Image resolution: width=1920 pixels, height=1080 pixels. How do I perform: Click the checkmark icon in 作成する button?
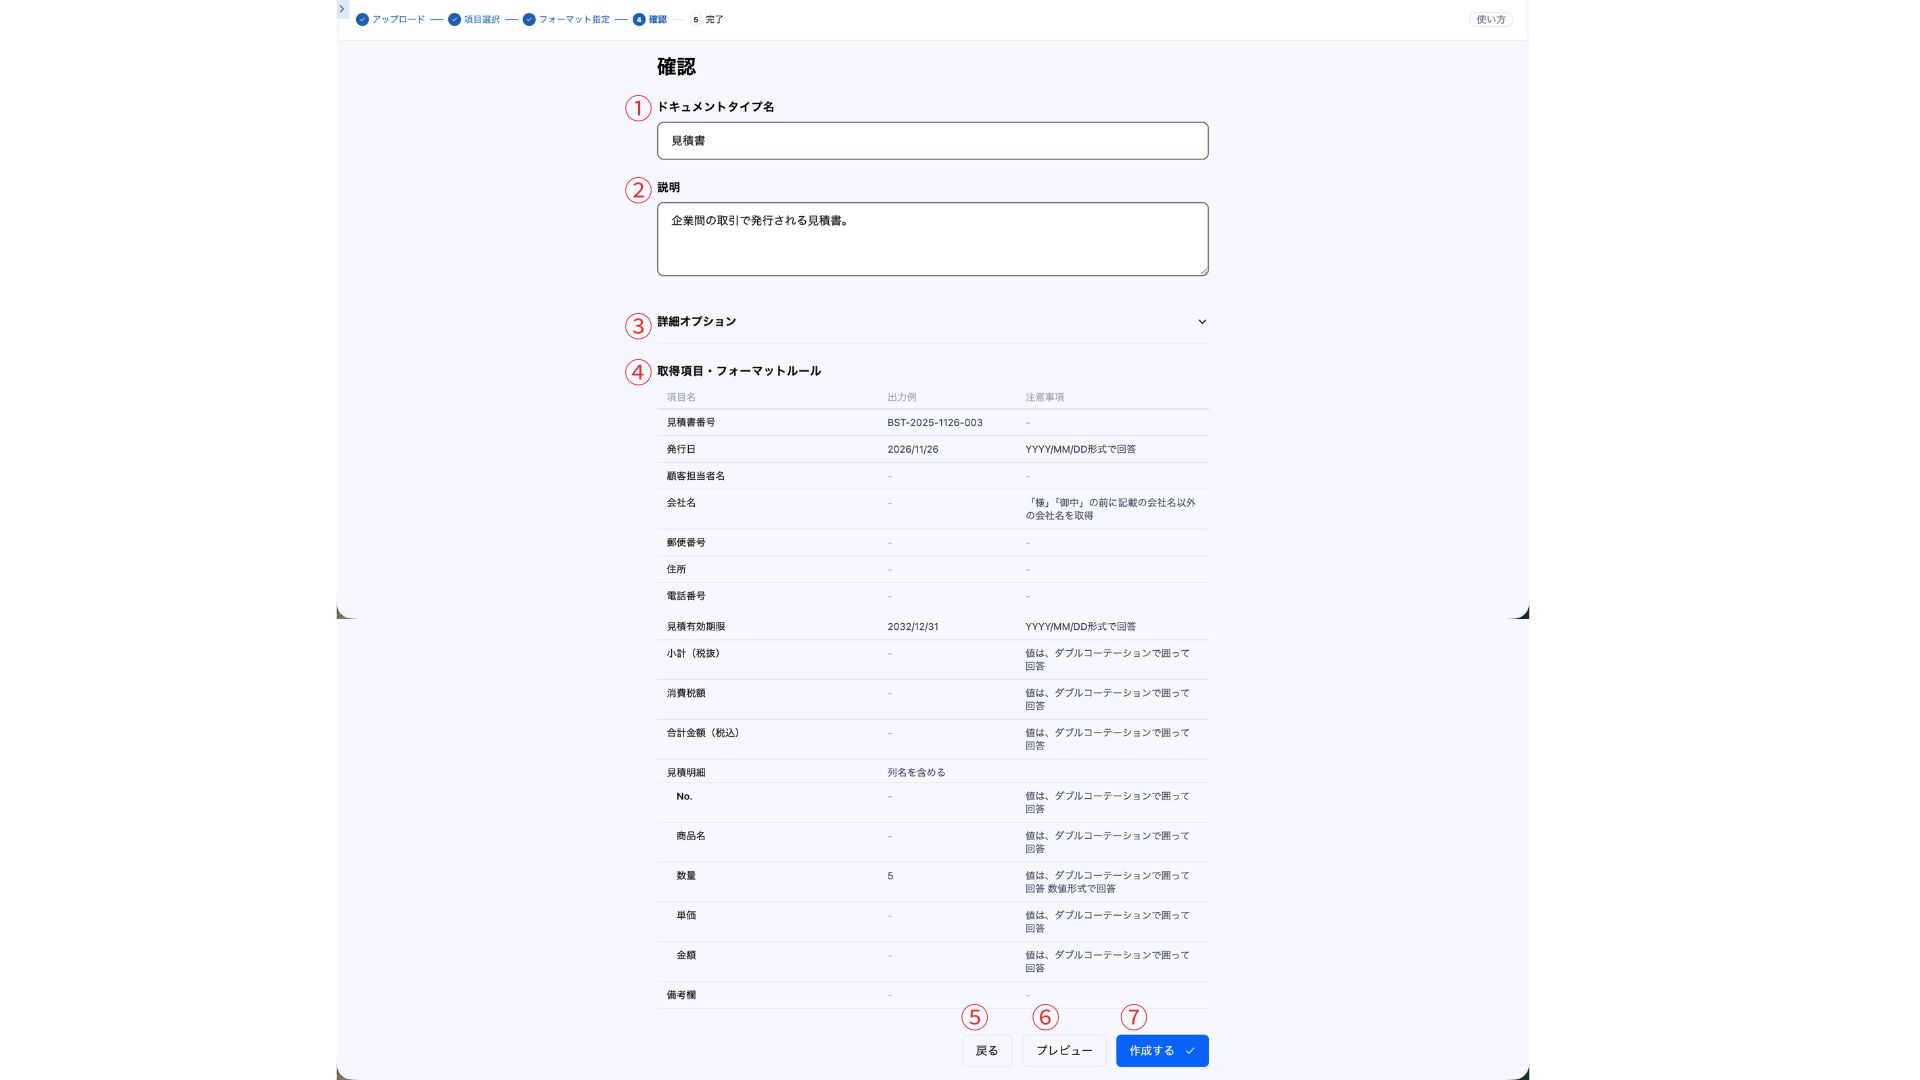point(1190,1051)
